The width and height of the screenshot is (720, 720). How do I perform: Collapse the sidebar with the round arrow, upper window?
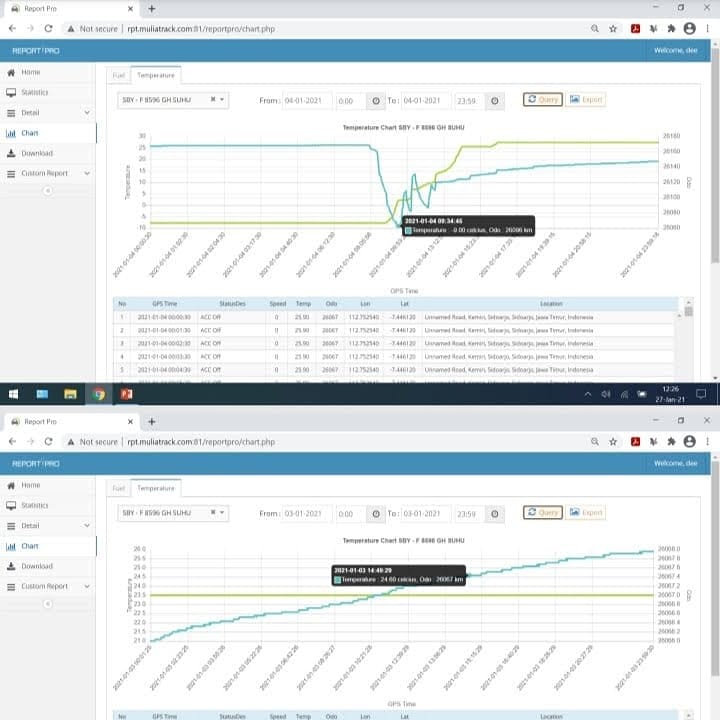coord(48,191)
